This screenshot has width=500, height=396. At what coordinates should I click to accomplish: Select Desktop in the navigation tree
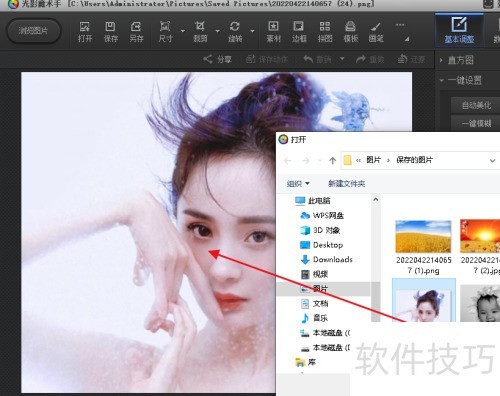[x=321, y=245]
